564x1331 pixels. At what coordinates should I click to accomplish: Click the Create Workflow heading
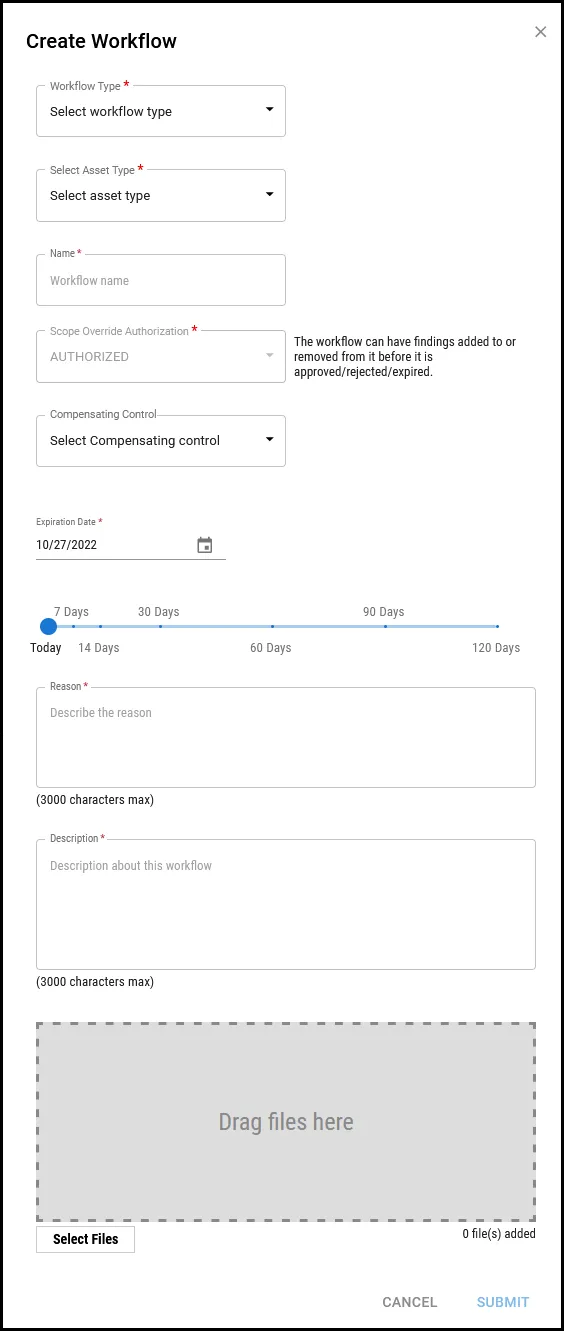click(x=101, y=41)
